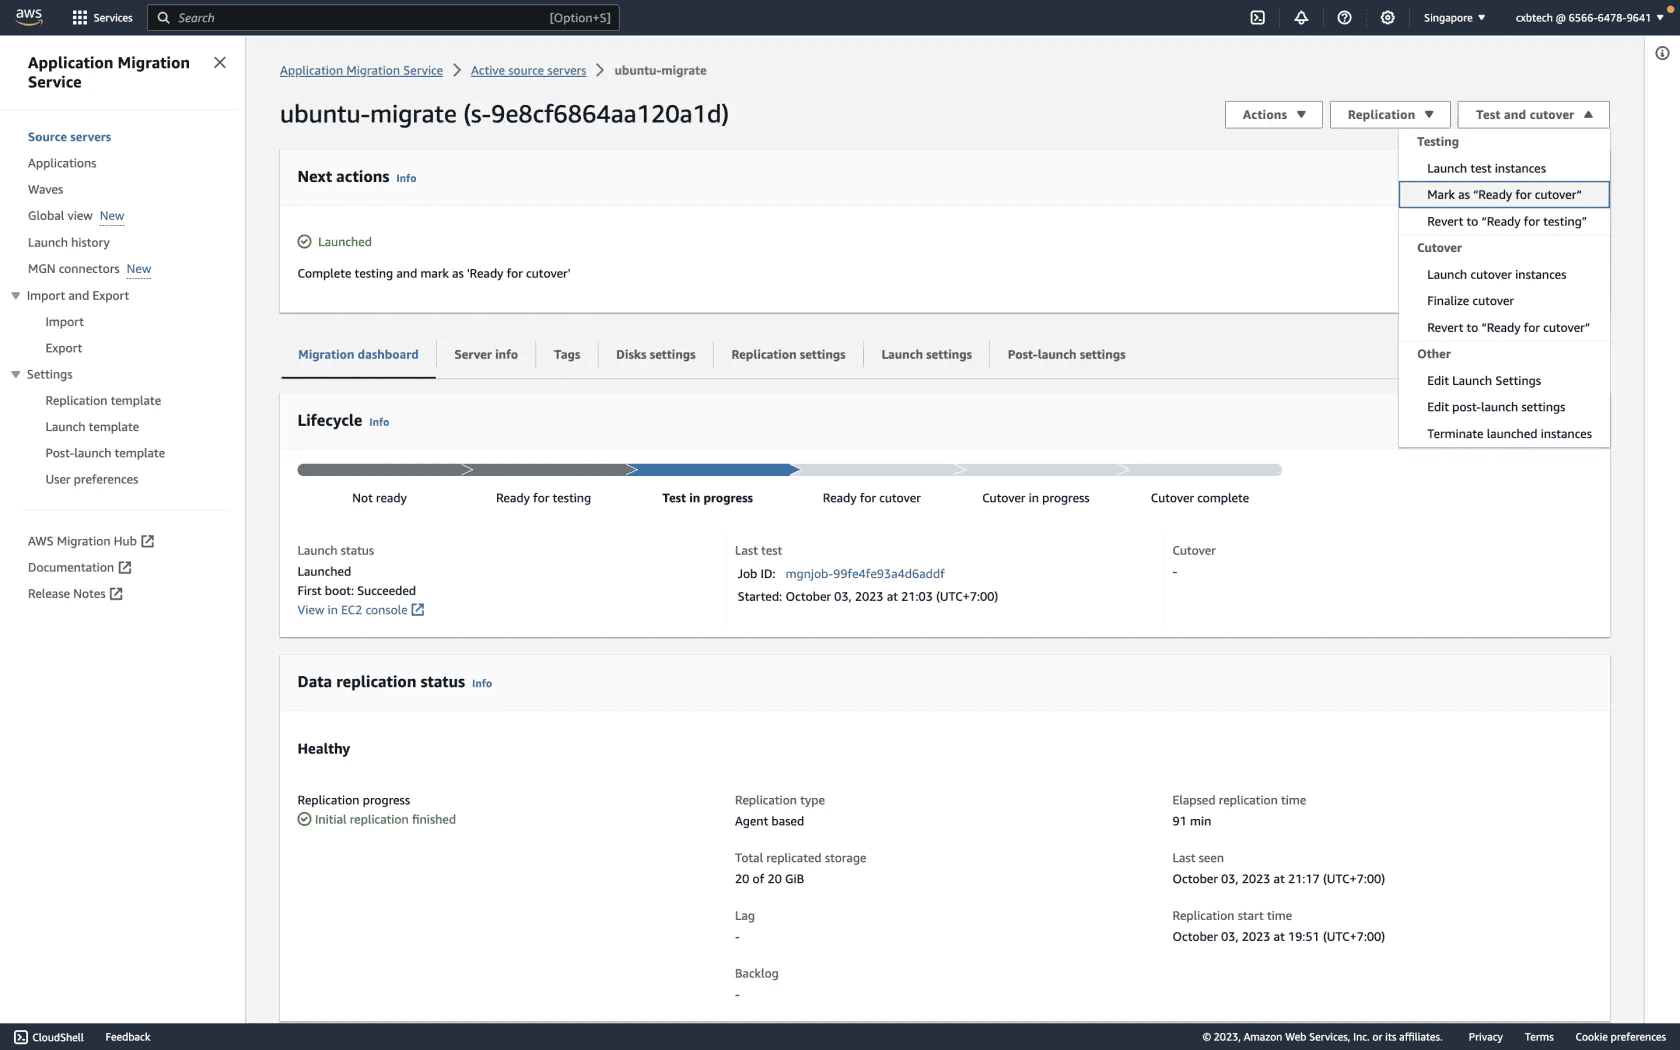Collapse the Test and cutover dropdown

(1534, 115)
